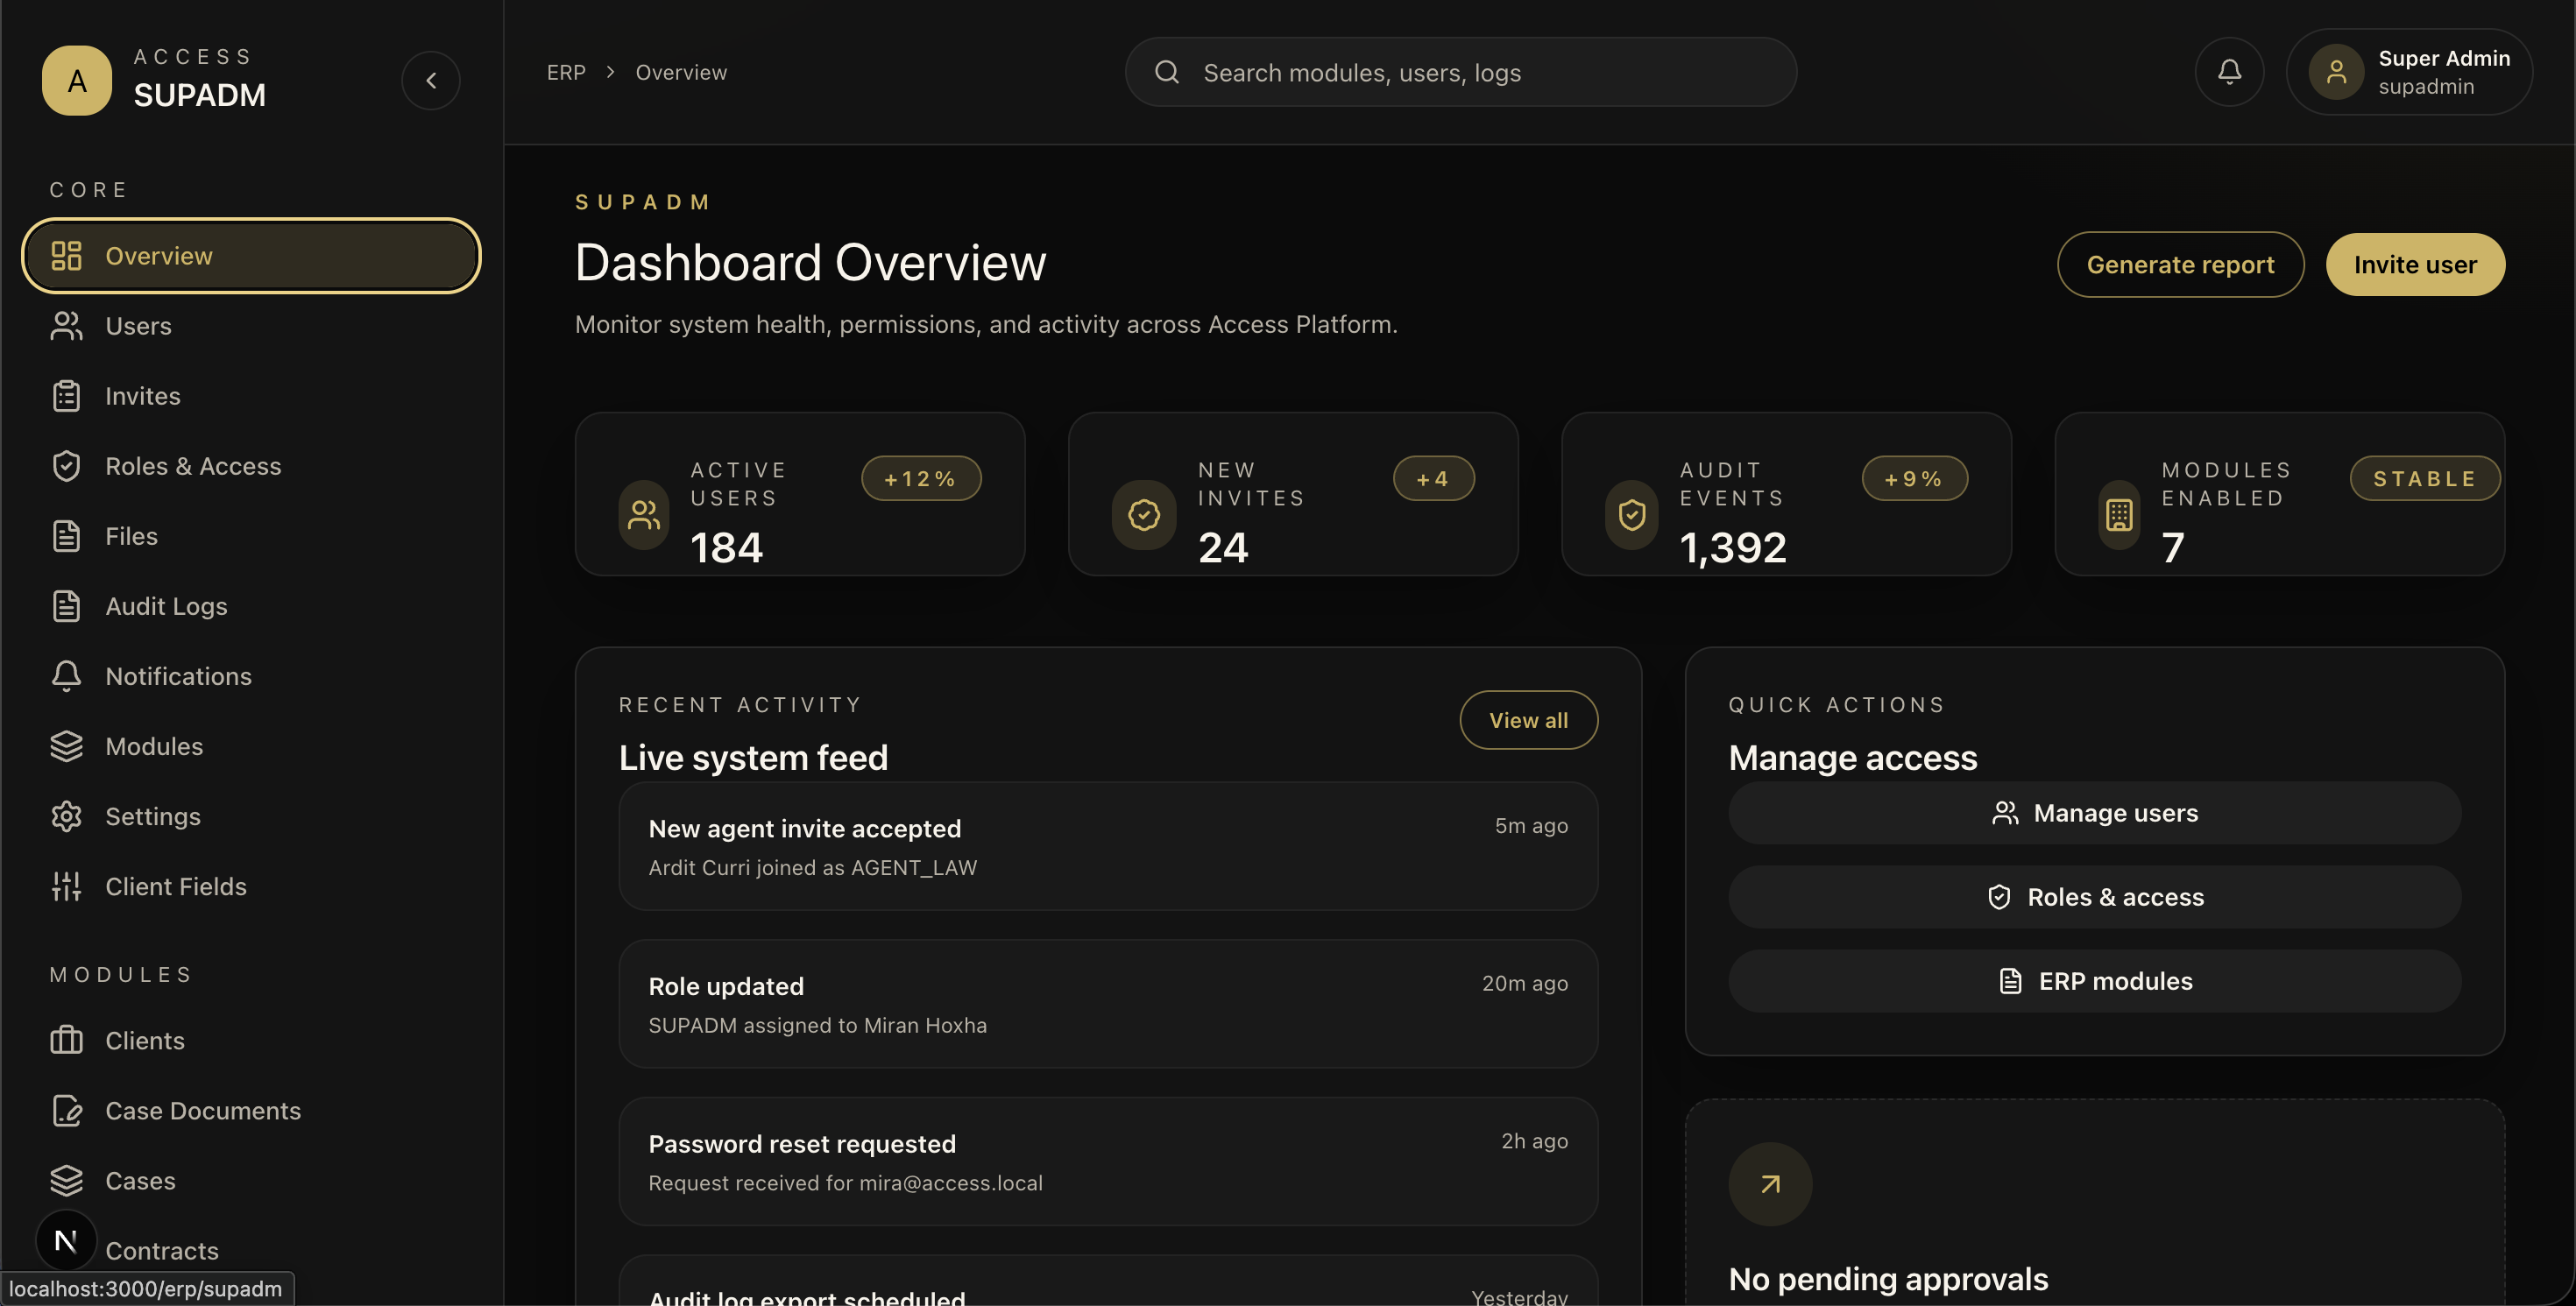Click the Modules Enabled value 7
Viewport: 2576px width, 1306px height.
pyautogui.click(x=2172, y=547)
